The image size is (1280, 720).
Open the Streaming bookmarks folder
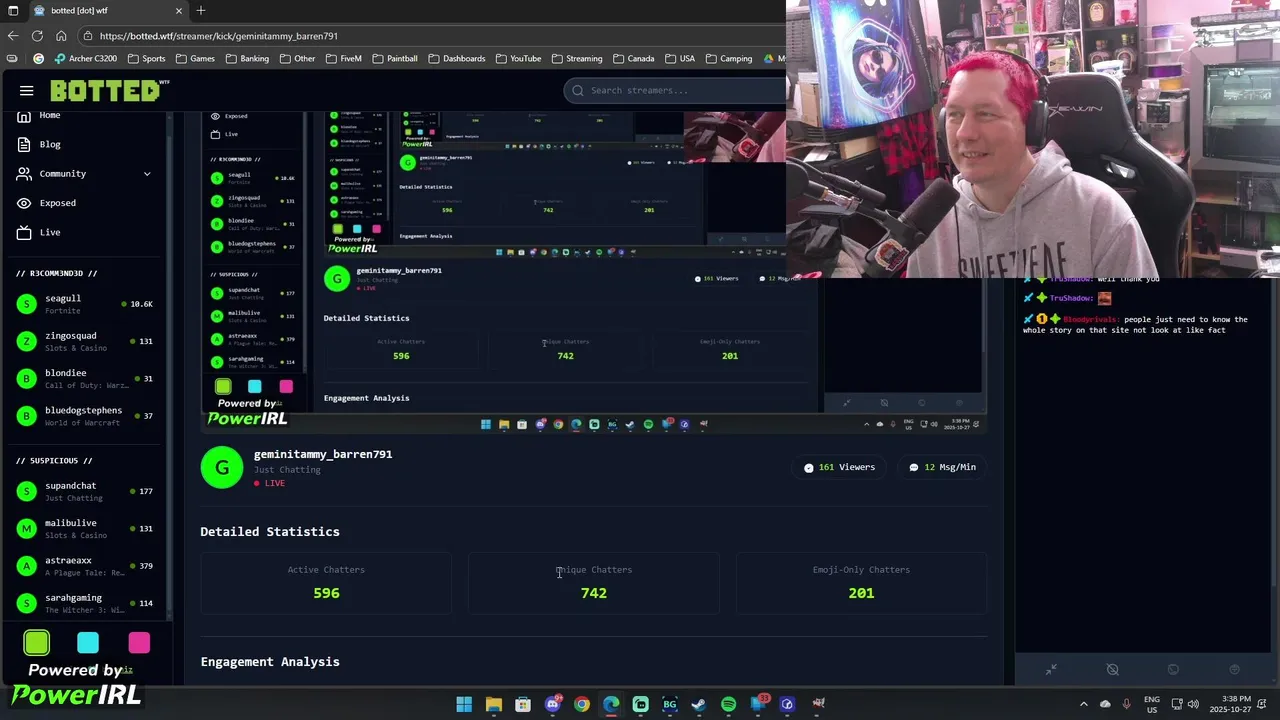[577, 59]
